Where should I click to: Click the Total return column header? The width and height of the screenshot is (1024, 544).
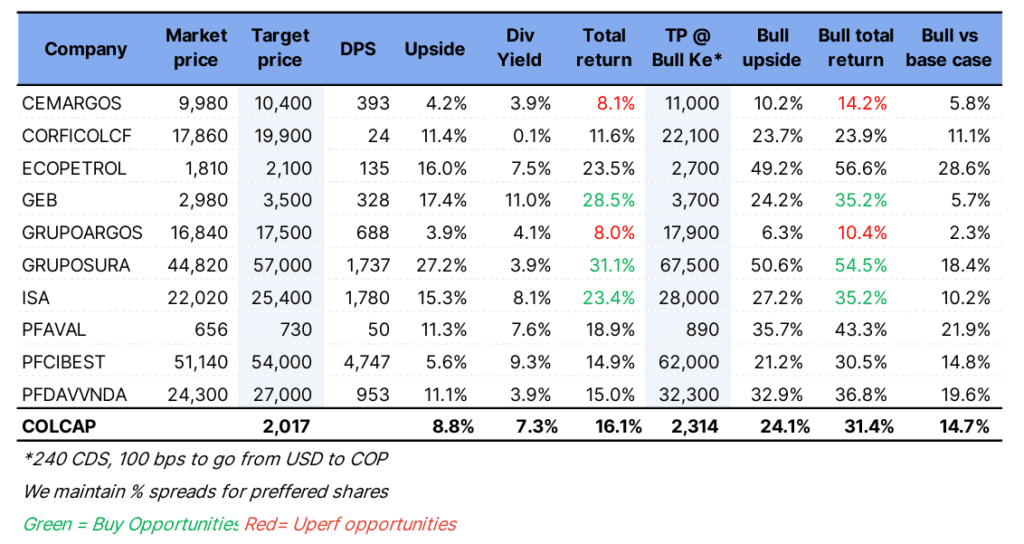pos(607,48)
